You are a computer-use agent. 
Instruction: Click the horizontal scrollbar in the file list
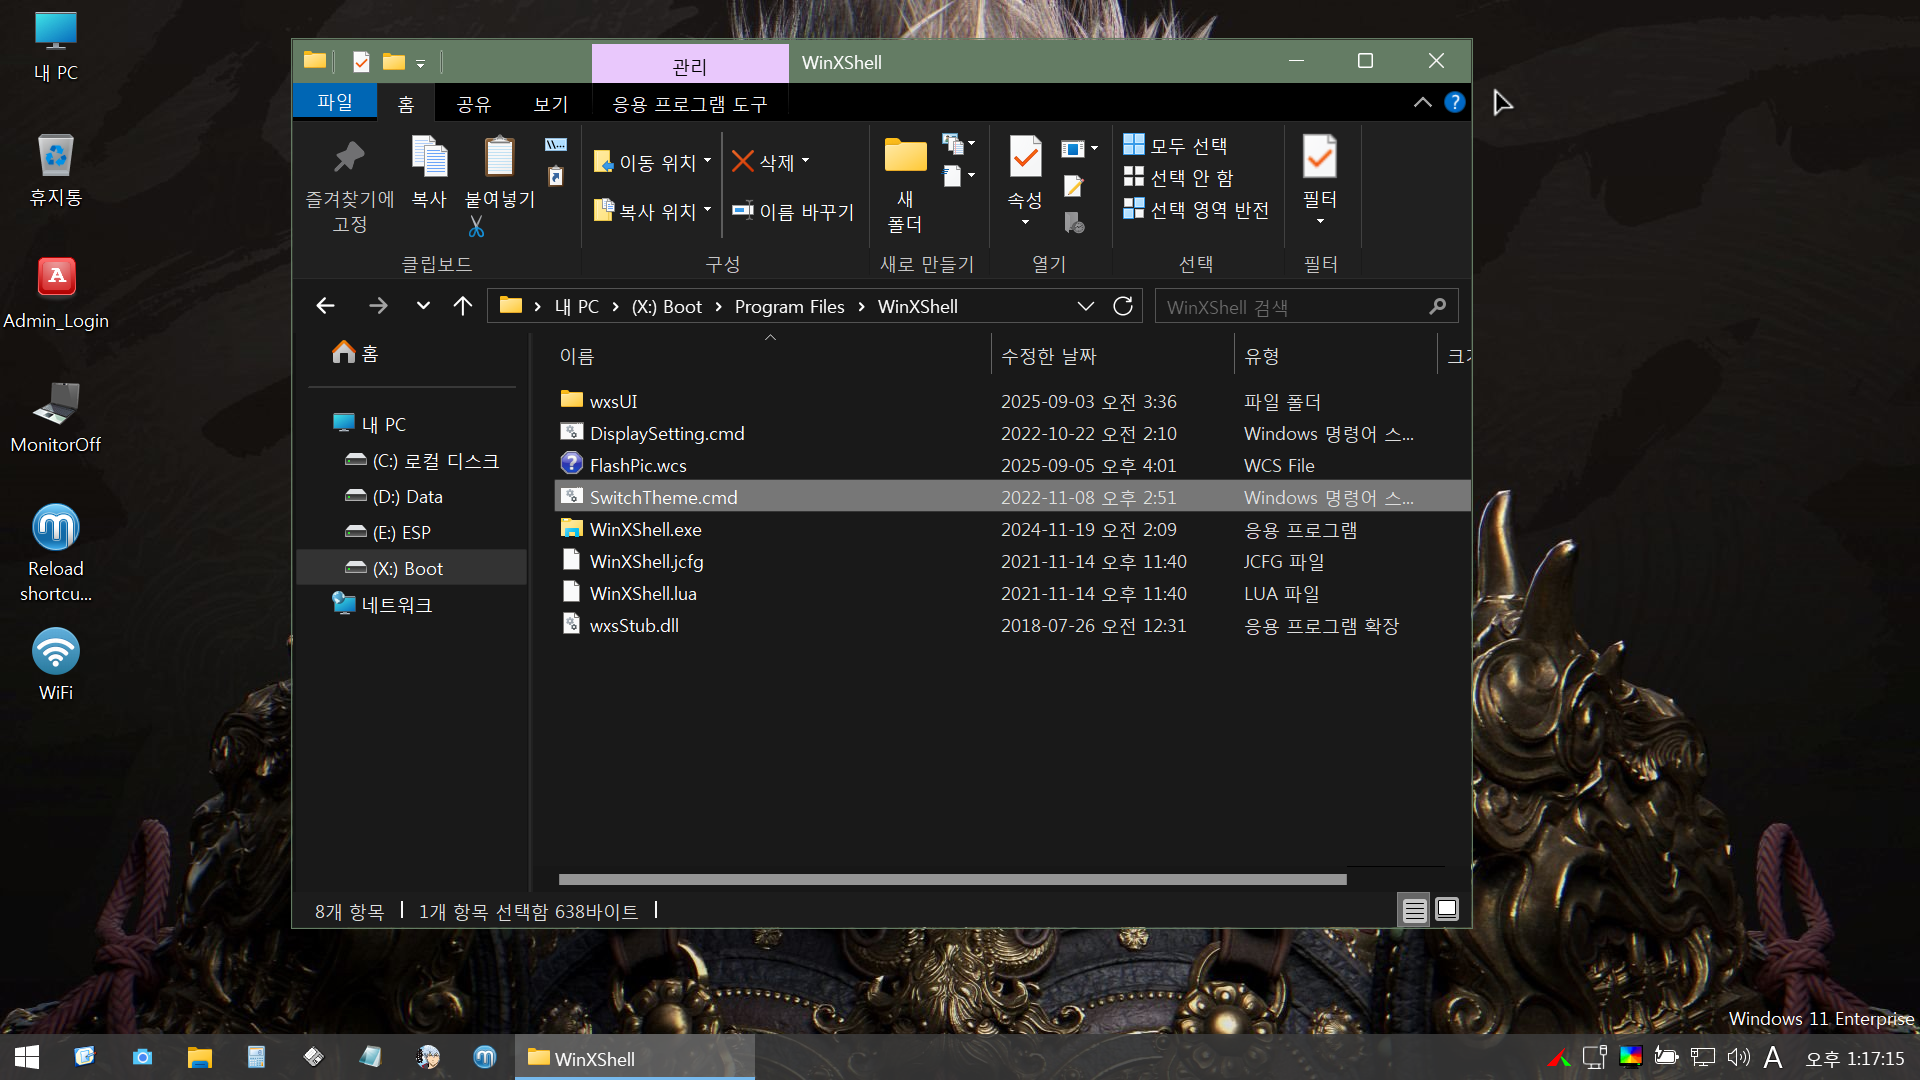951,880
